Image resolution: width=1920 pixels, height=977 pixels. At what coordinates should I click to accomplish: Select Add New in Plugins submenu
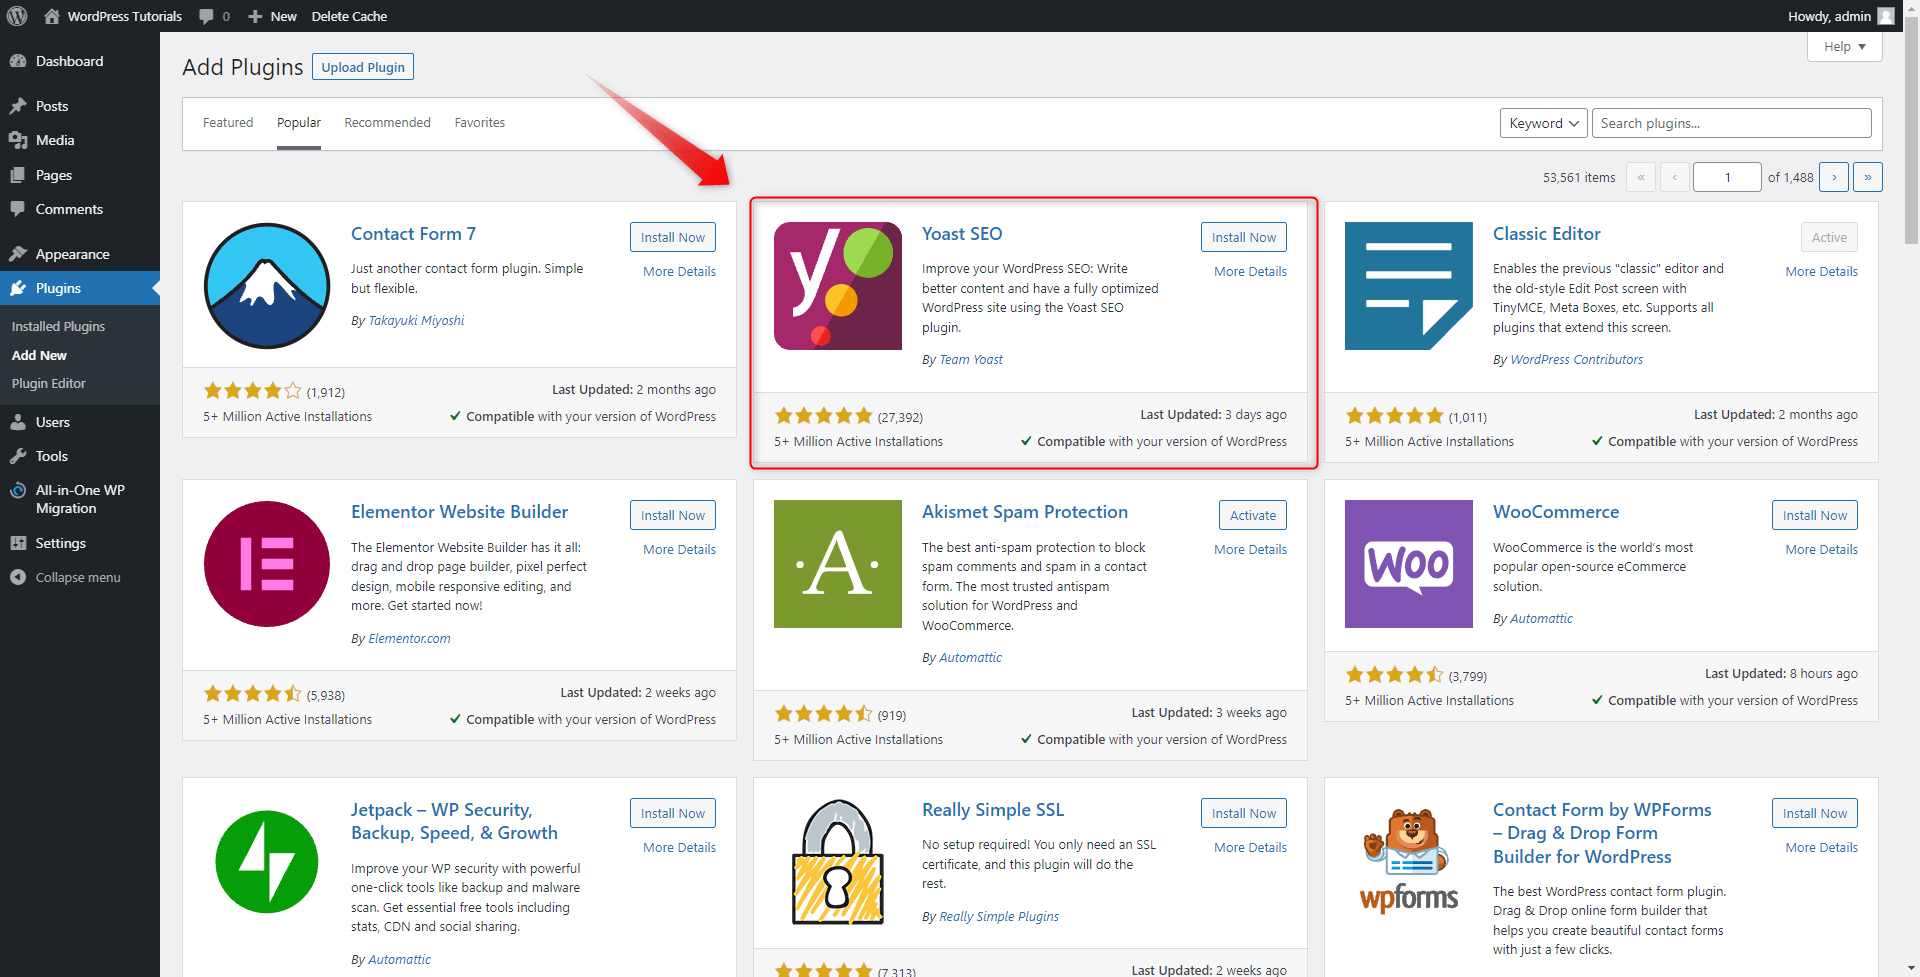(x=39, y=355)
